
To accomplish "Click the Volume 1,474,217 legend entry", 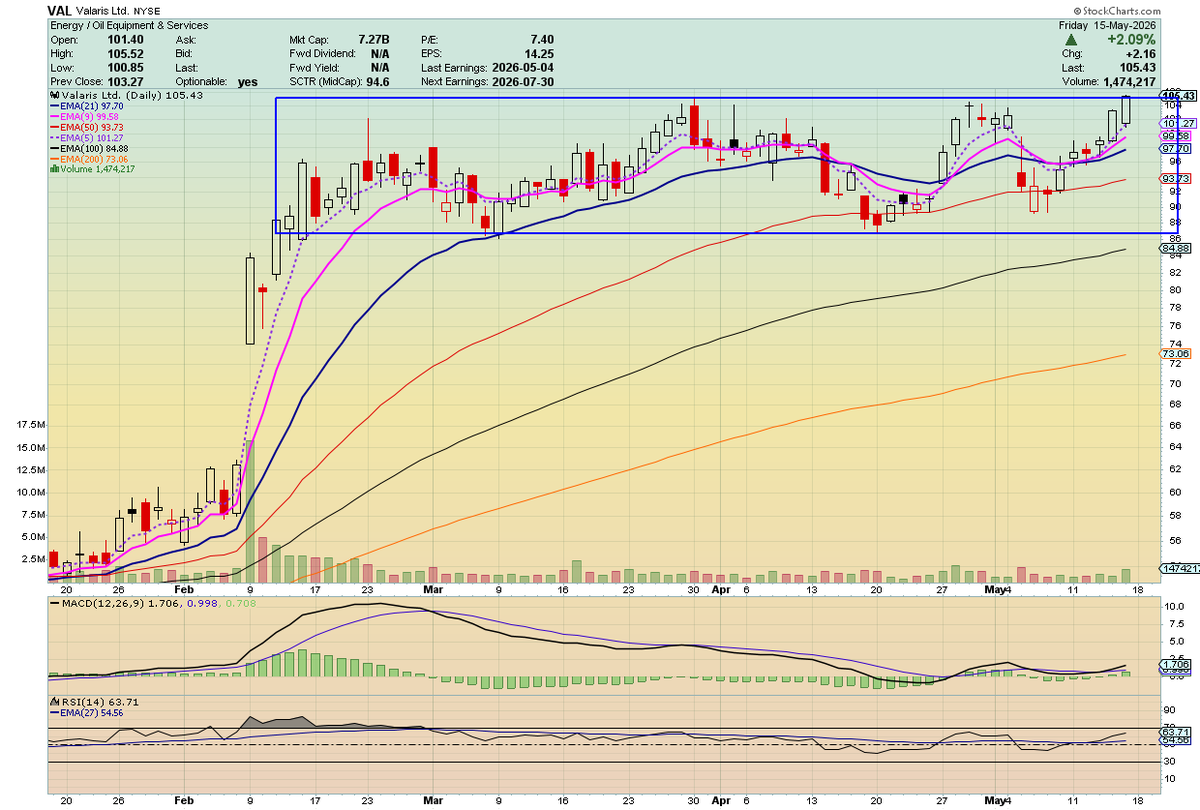I will pyautogui.click(x=92, y=169).
